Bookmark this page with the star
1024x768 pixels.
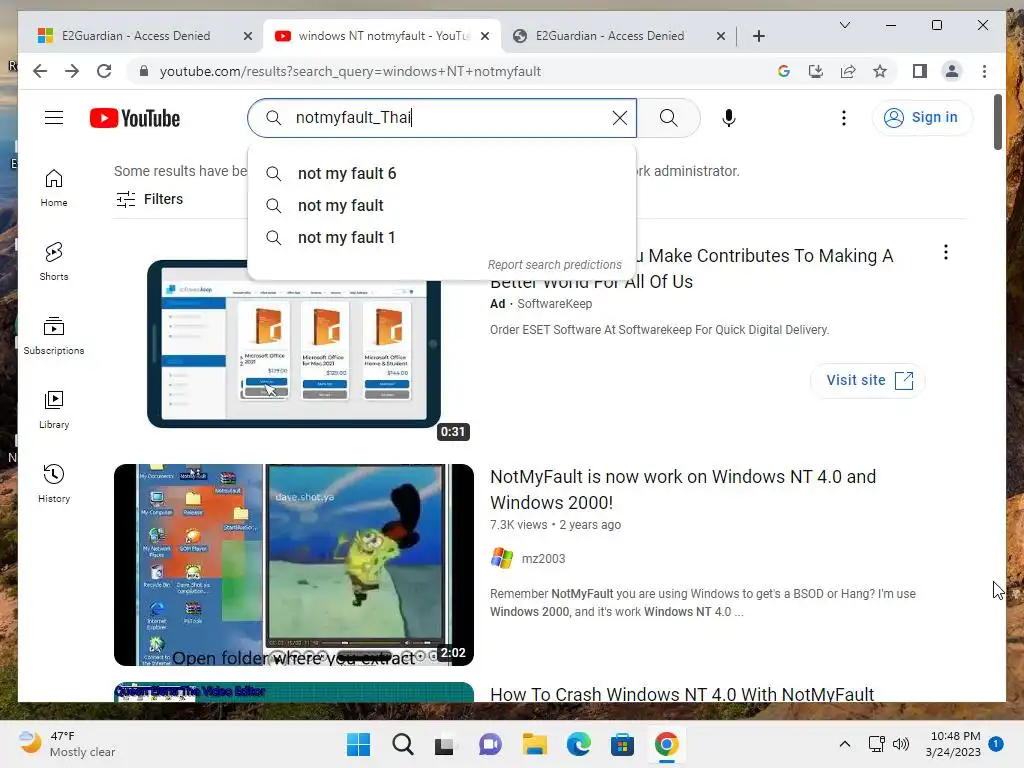[x=880, y=71]
